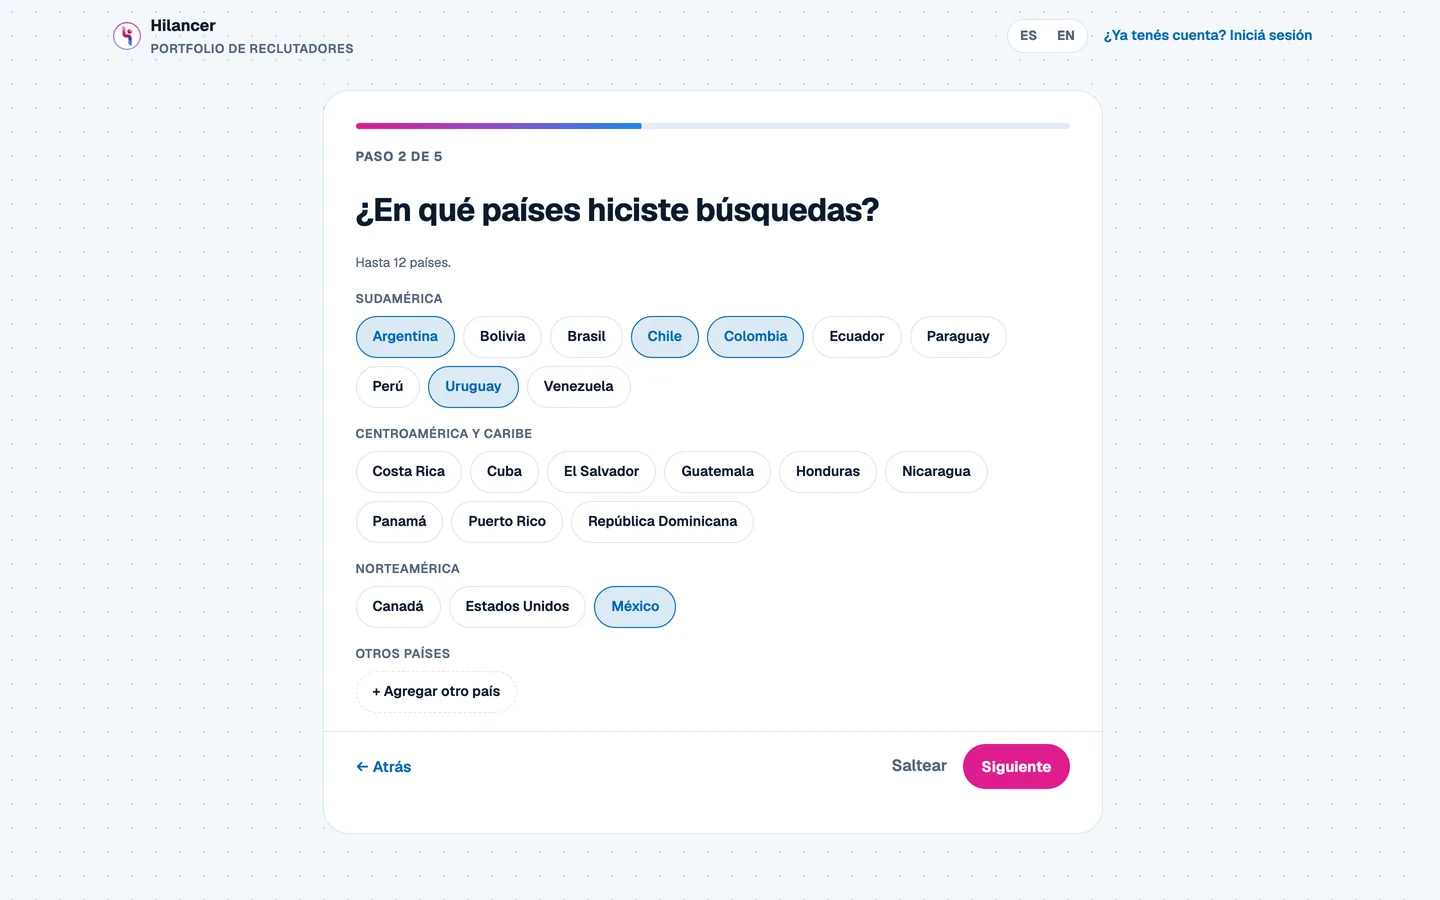
Task: Select the República Dominicana chip
Action: click(x=662, y=522)
